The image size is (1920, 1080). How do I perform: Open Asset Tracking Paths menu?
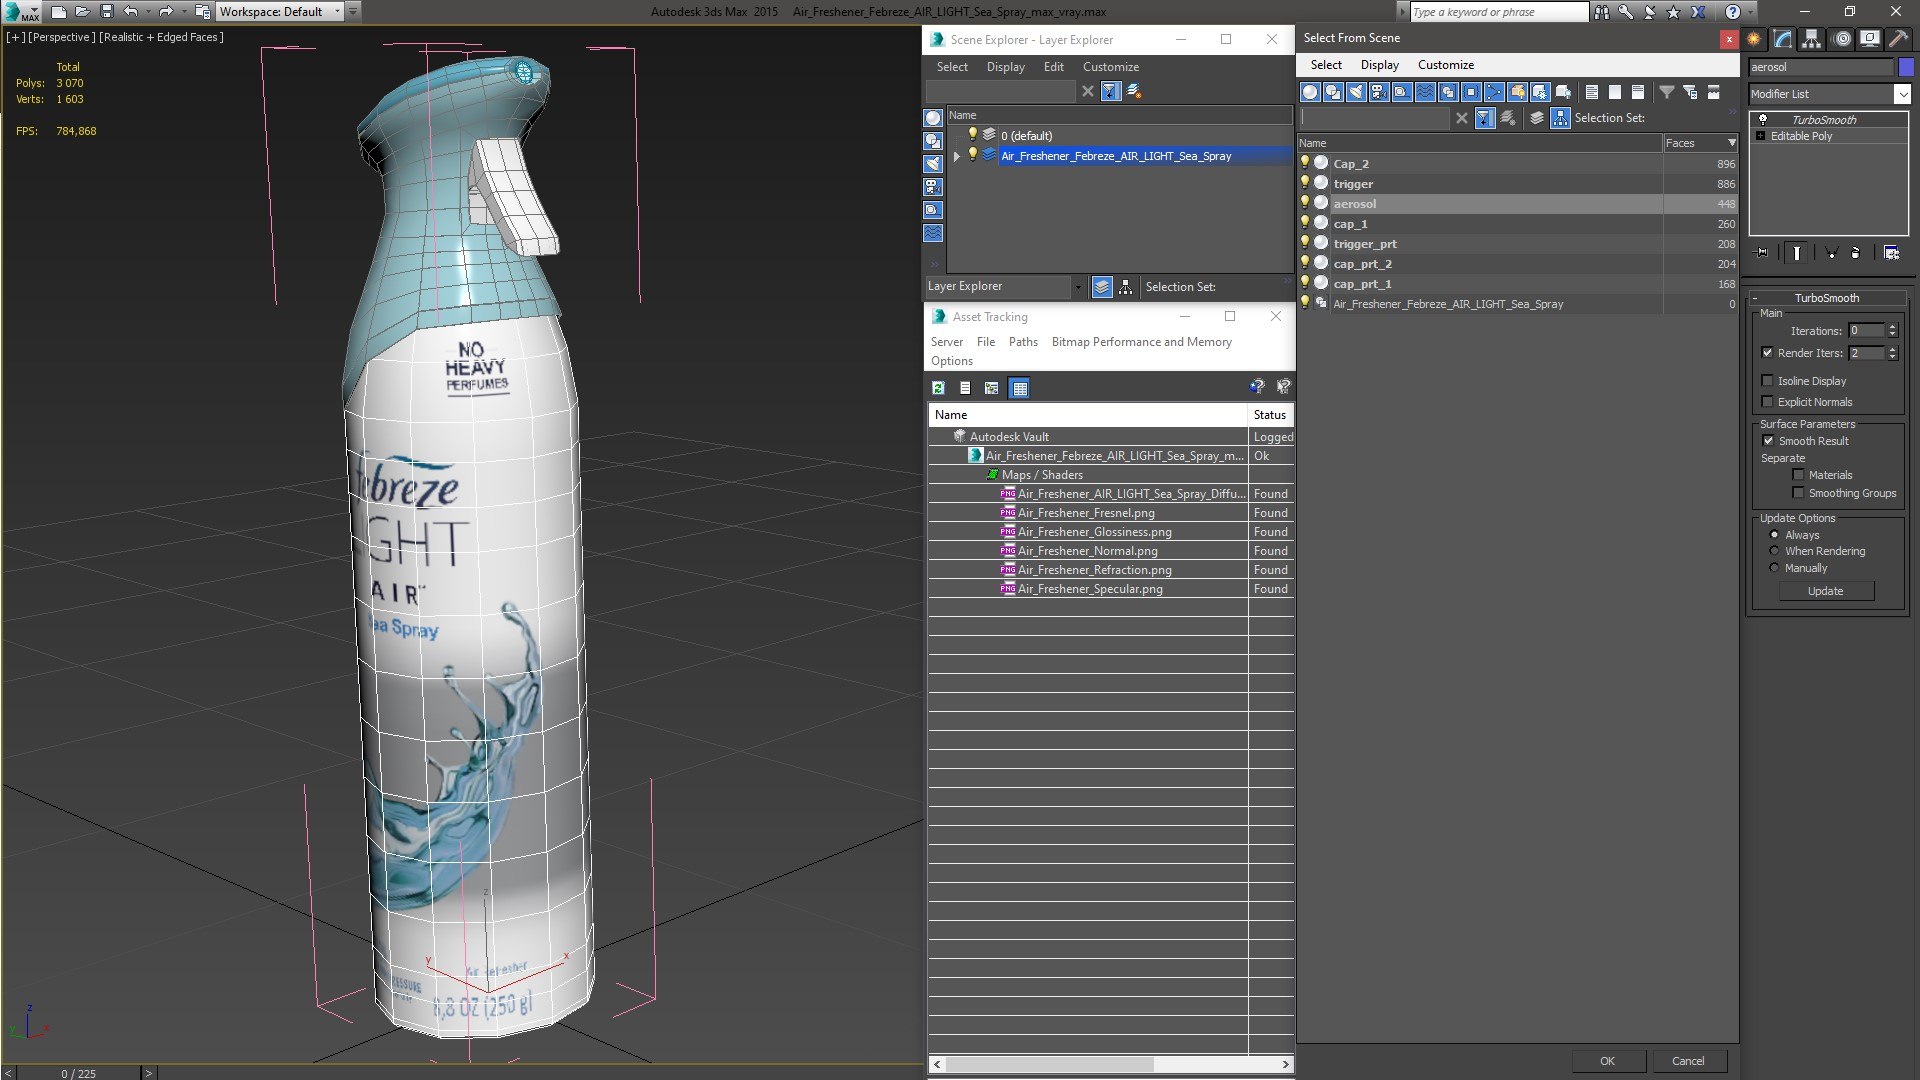tap(1023, 342)
